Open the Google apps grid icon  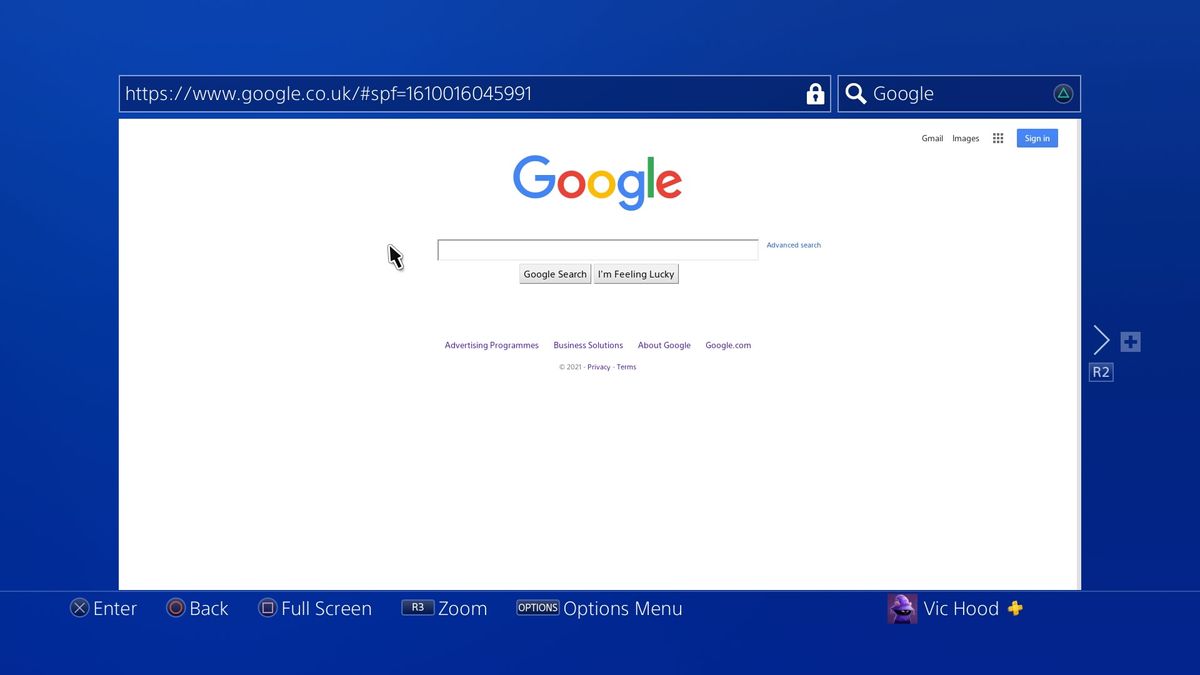(997, 138)
